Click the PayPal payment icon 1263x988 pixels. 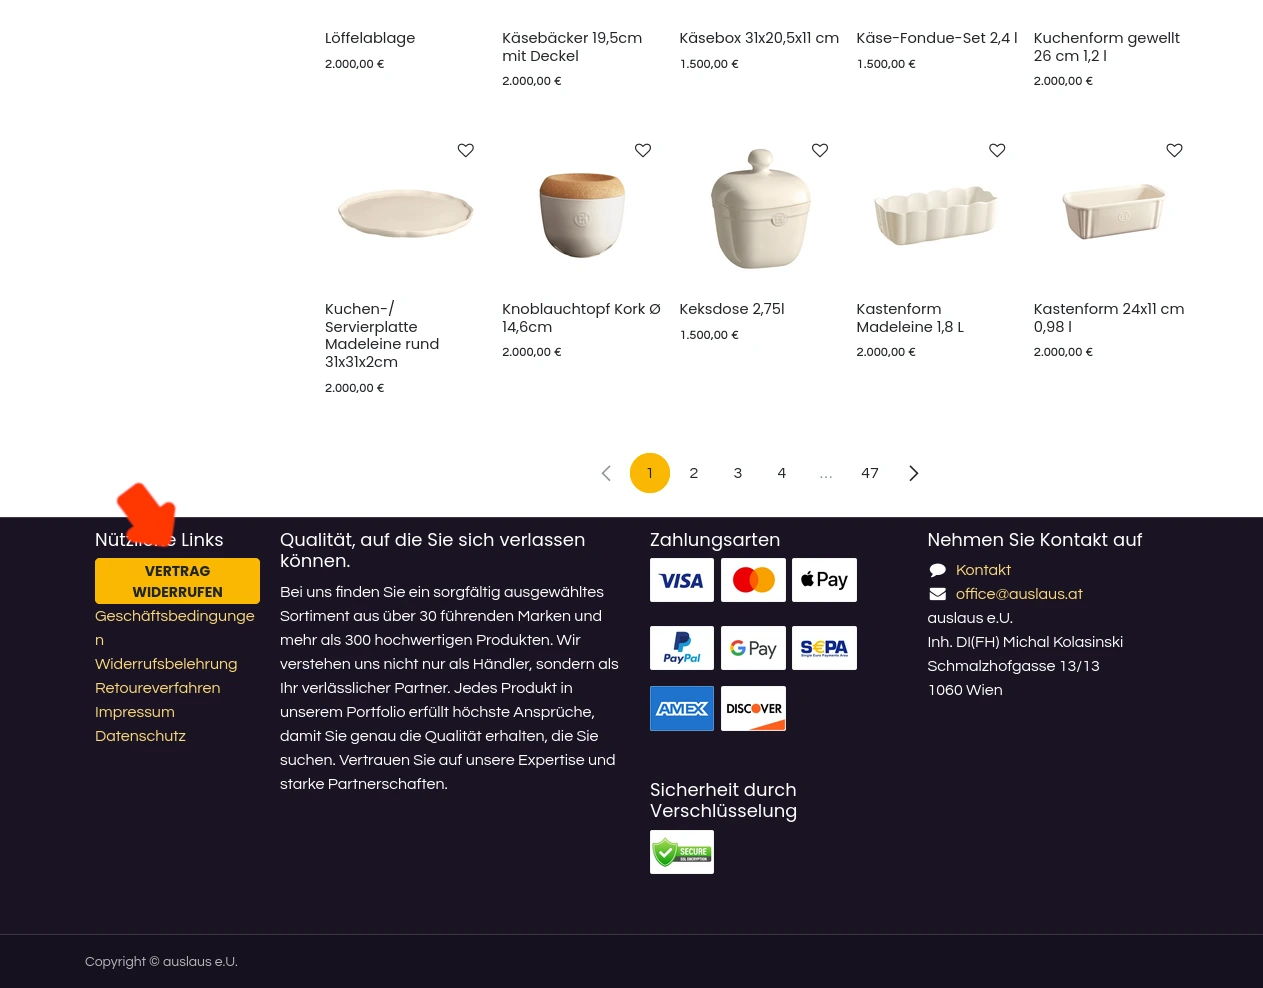click(682, 648)
